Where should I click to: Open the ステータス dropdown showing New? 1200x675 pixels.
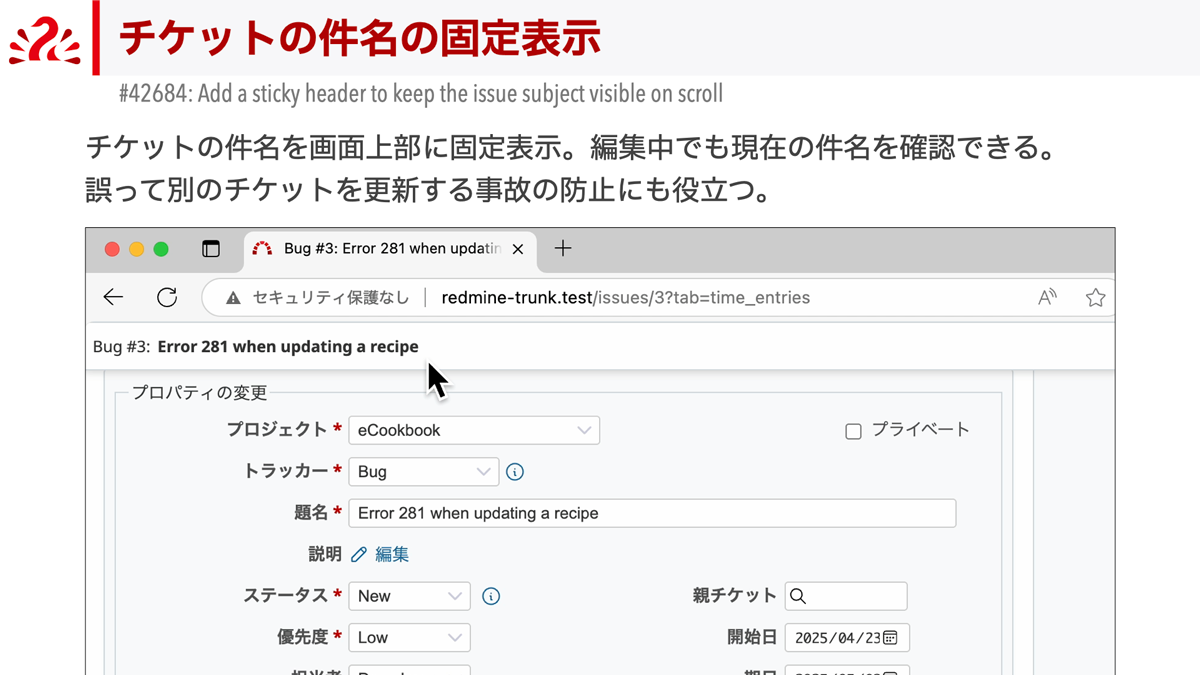pos(409,596)
